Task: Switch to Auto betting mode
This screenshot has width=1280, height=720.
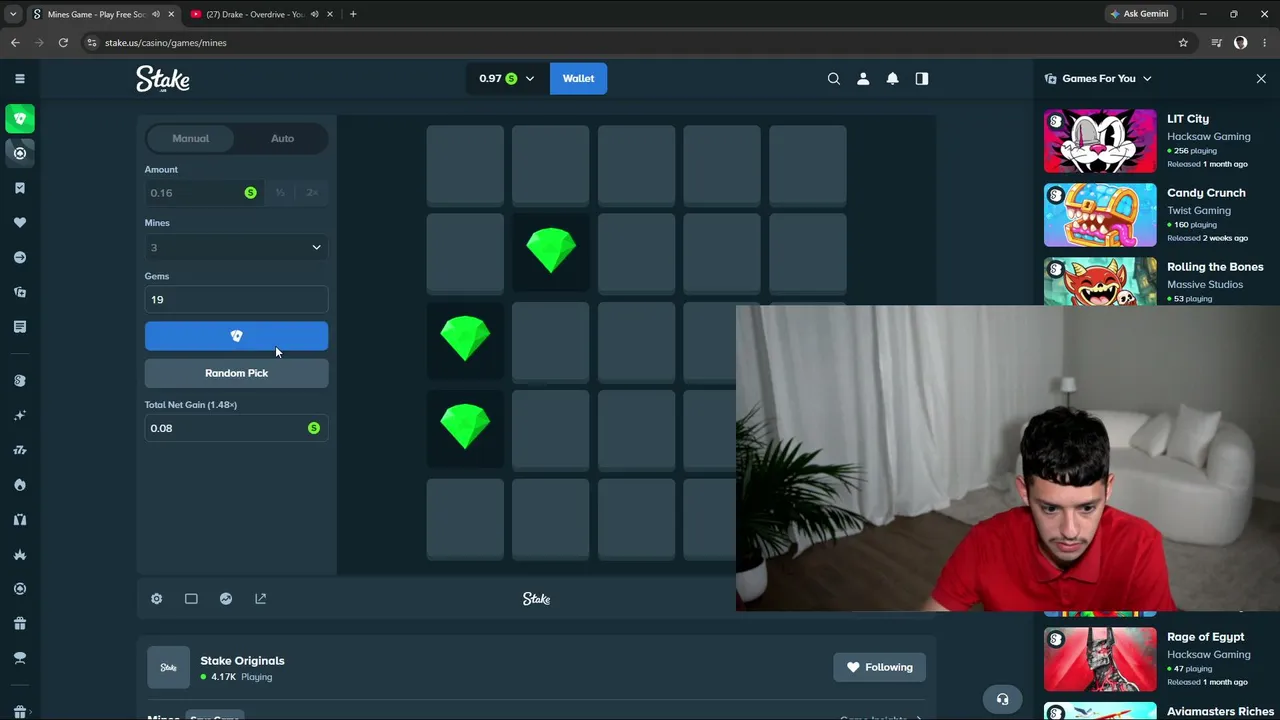Action: (282, 138)
